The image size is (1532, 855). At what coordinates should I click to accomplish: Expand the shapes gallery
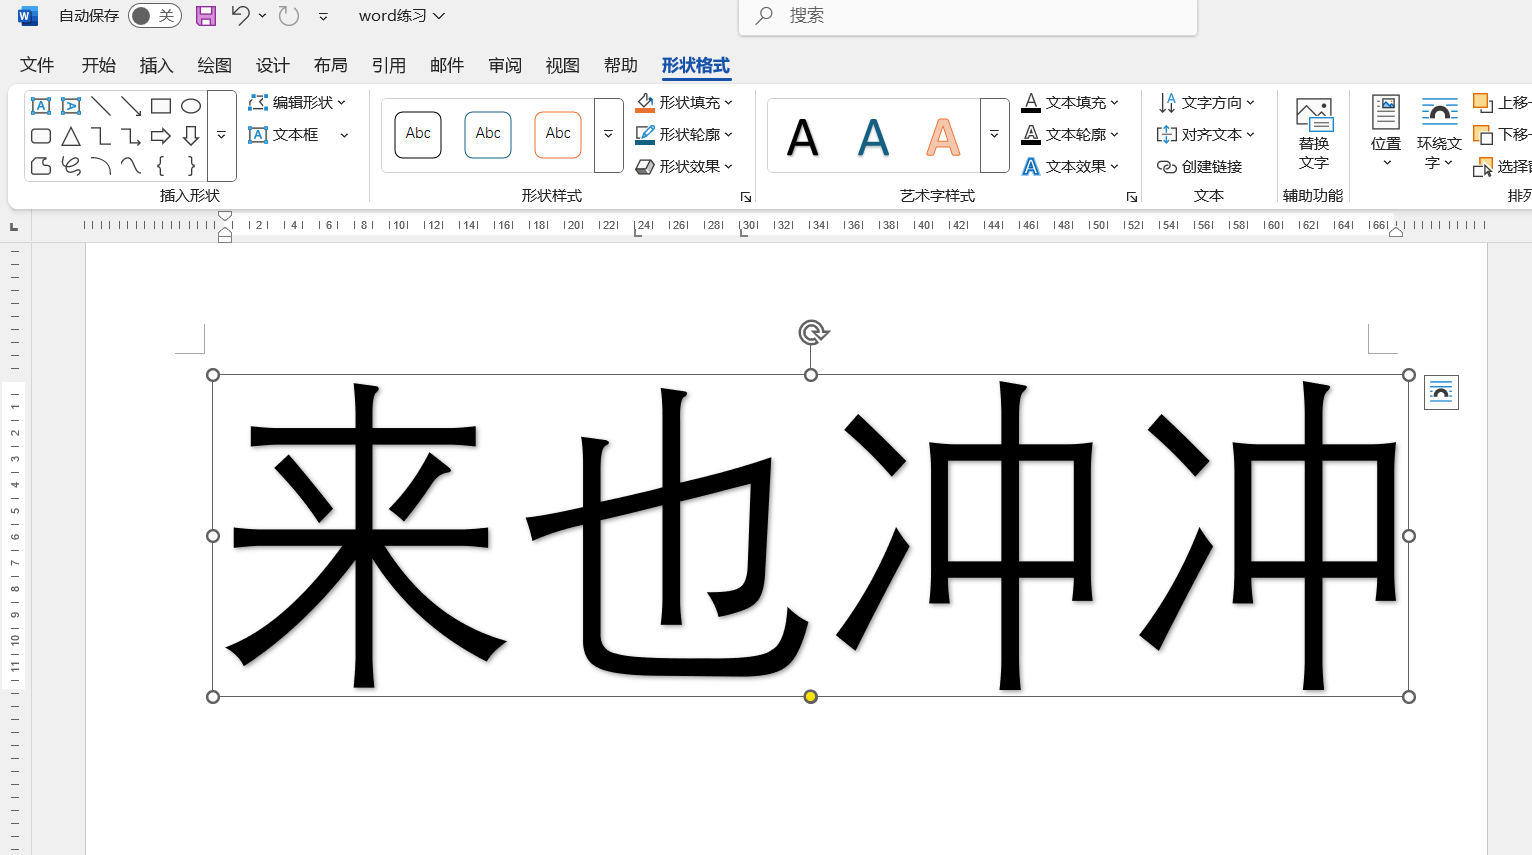point(222,136)
